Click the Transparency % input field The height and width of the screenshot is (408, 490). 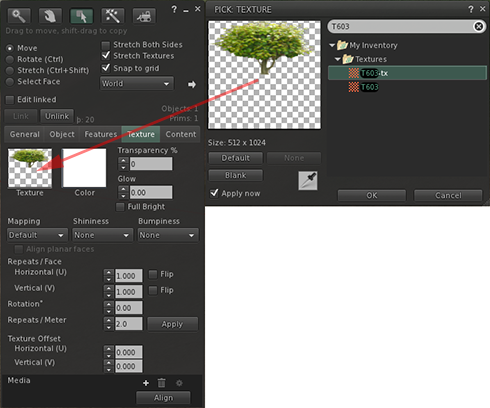pos(151,164)
